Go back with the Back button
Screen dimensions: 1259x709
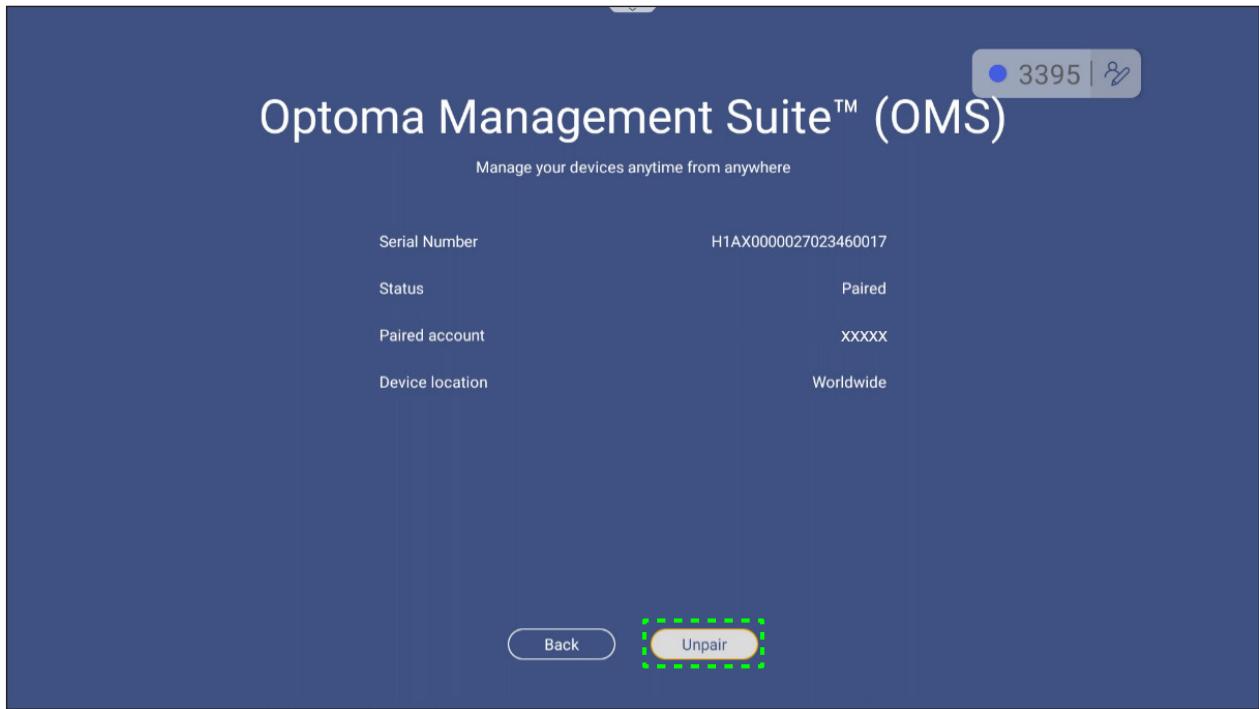click(561, 645)
